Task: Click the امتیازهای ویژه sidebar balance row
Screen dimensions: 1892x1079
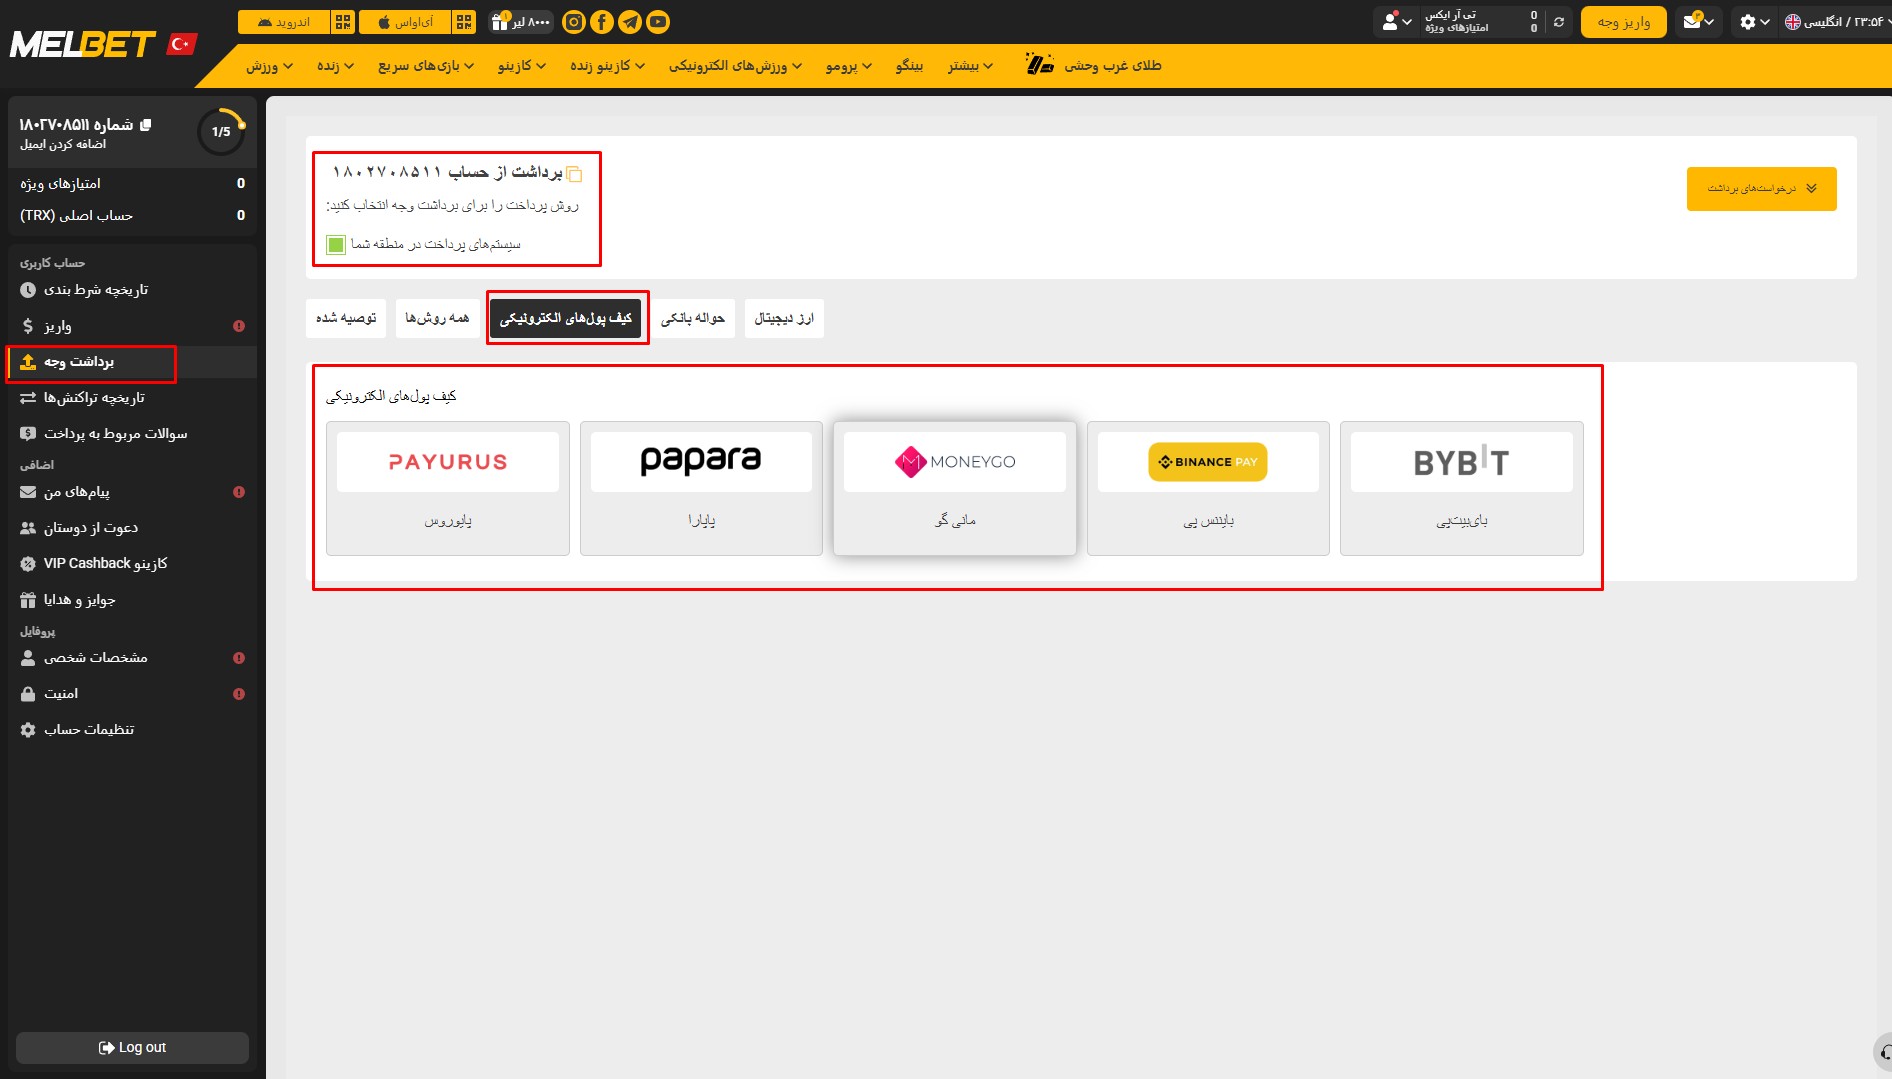Action: [x=132, y=184]
